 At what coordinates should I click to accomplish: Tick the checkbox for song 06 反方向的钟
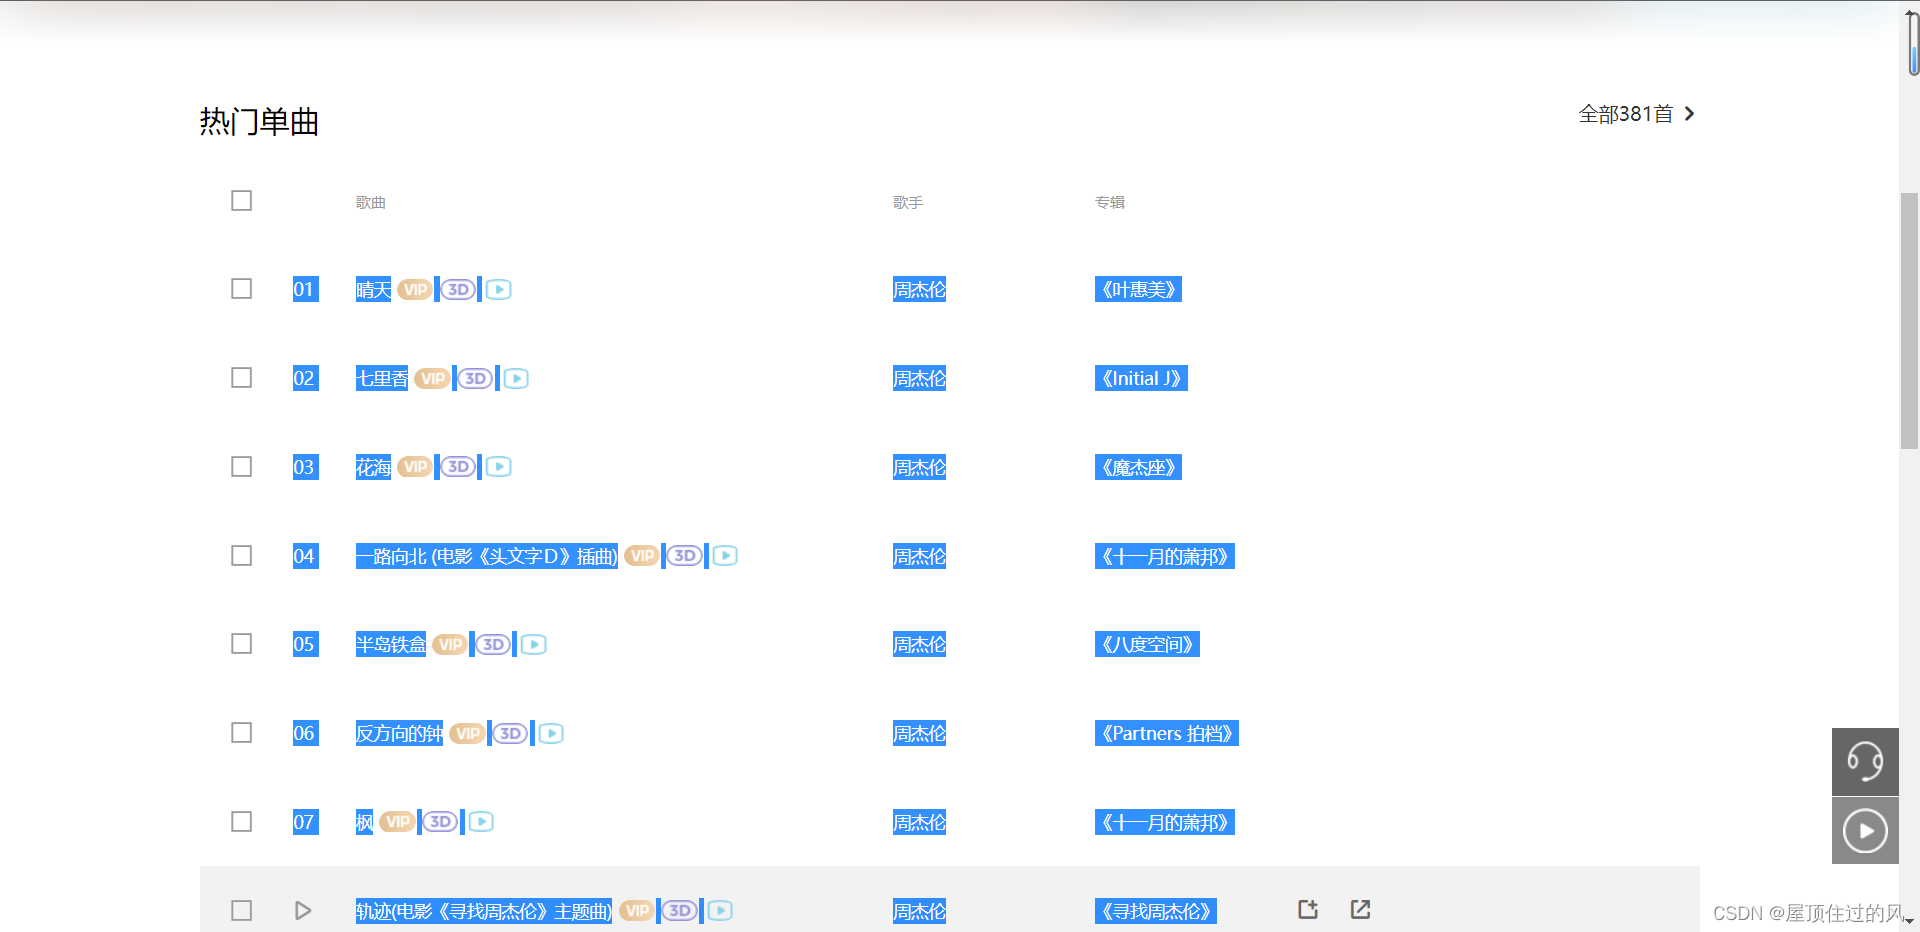pos(241,733)
